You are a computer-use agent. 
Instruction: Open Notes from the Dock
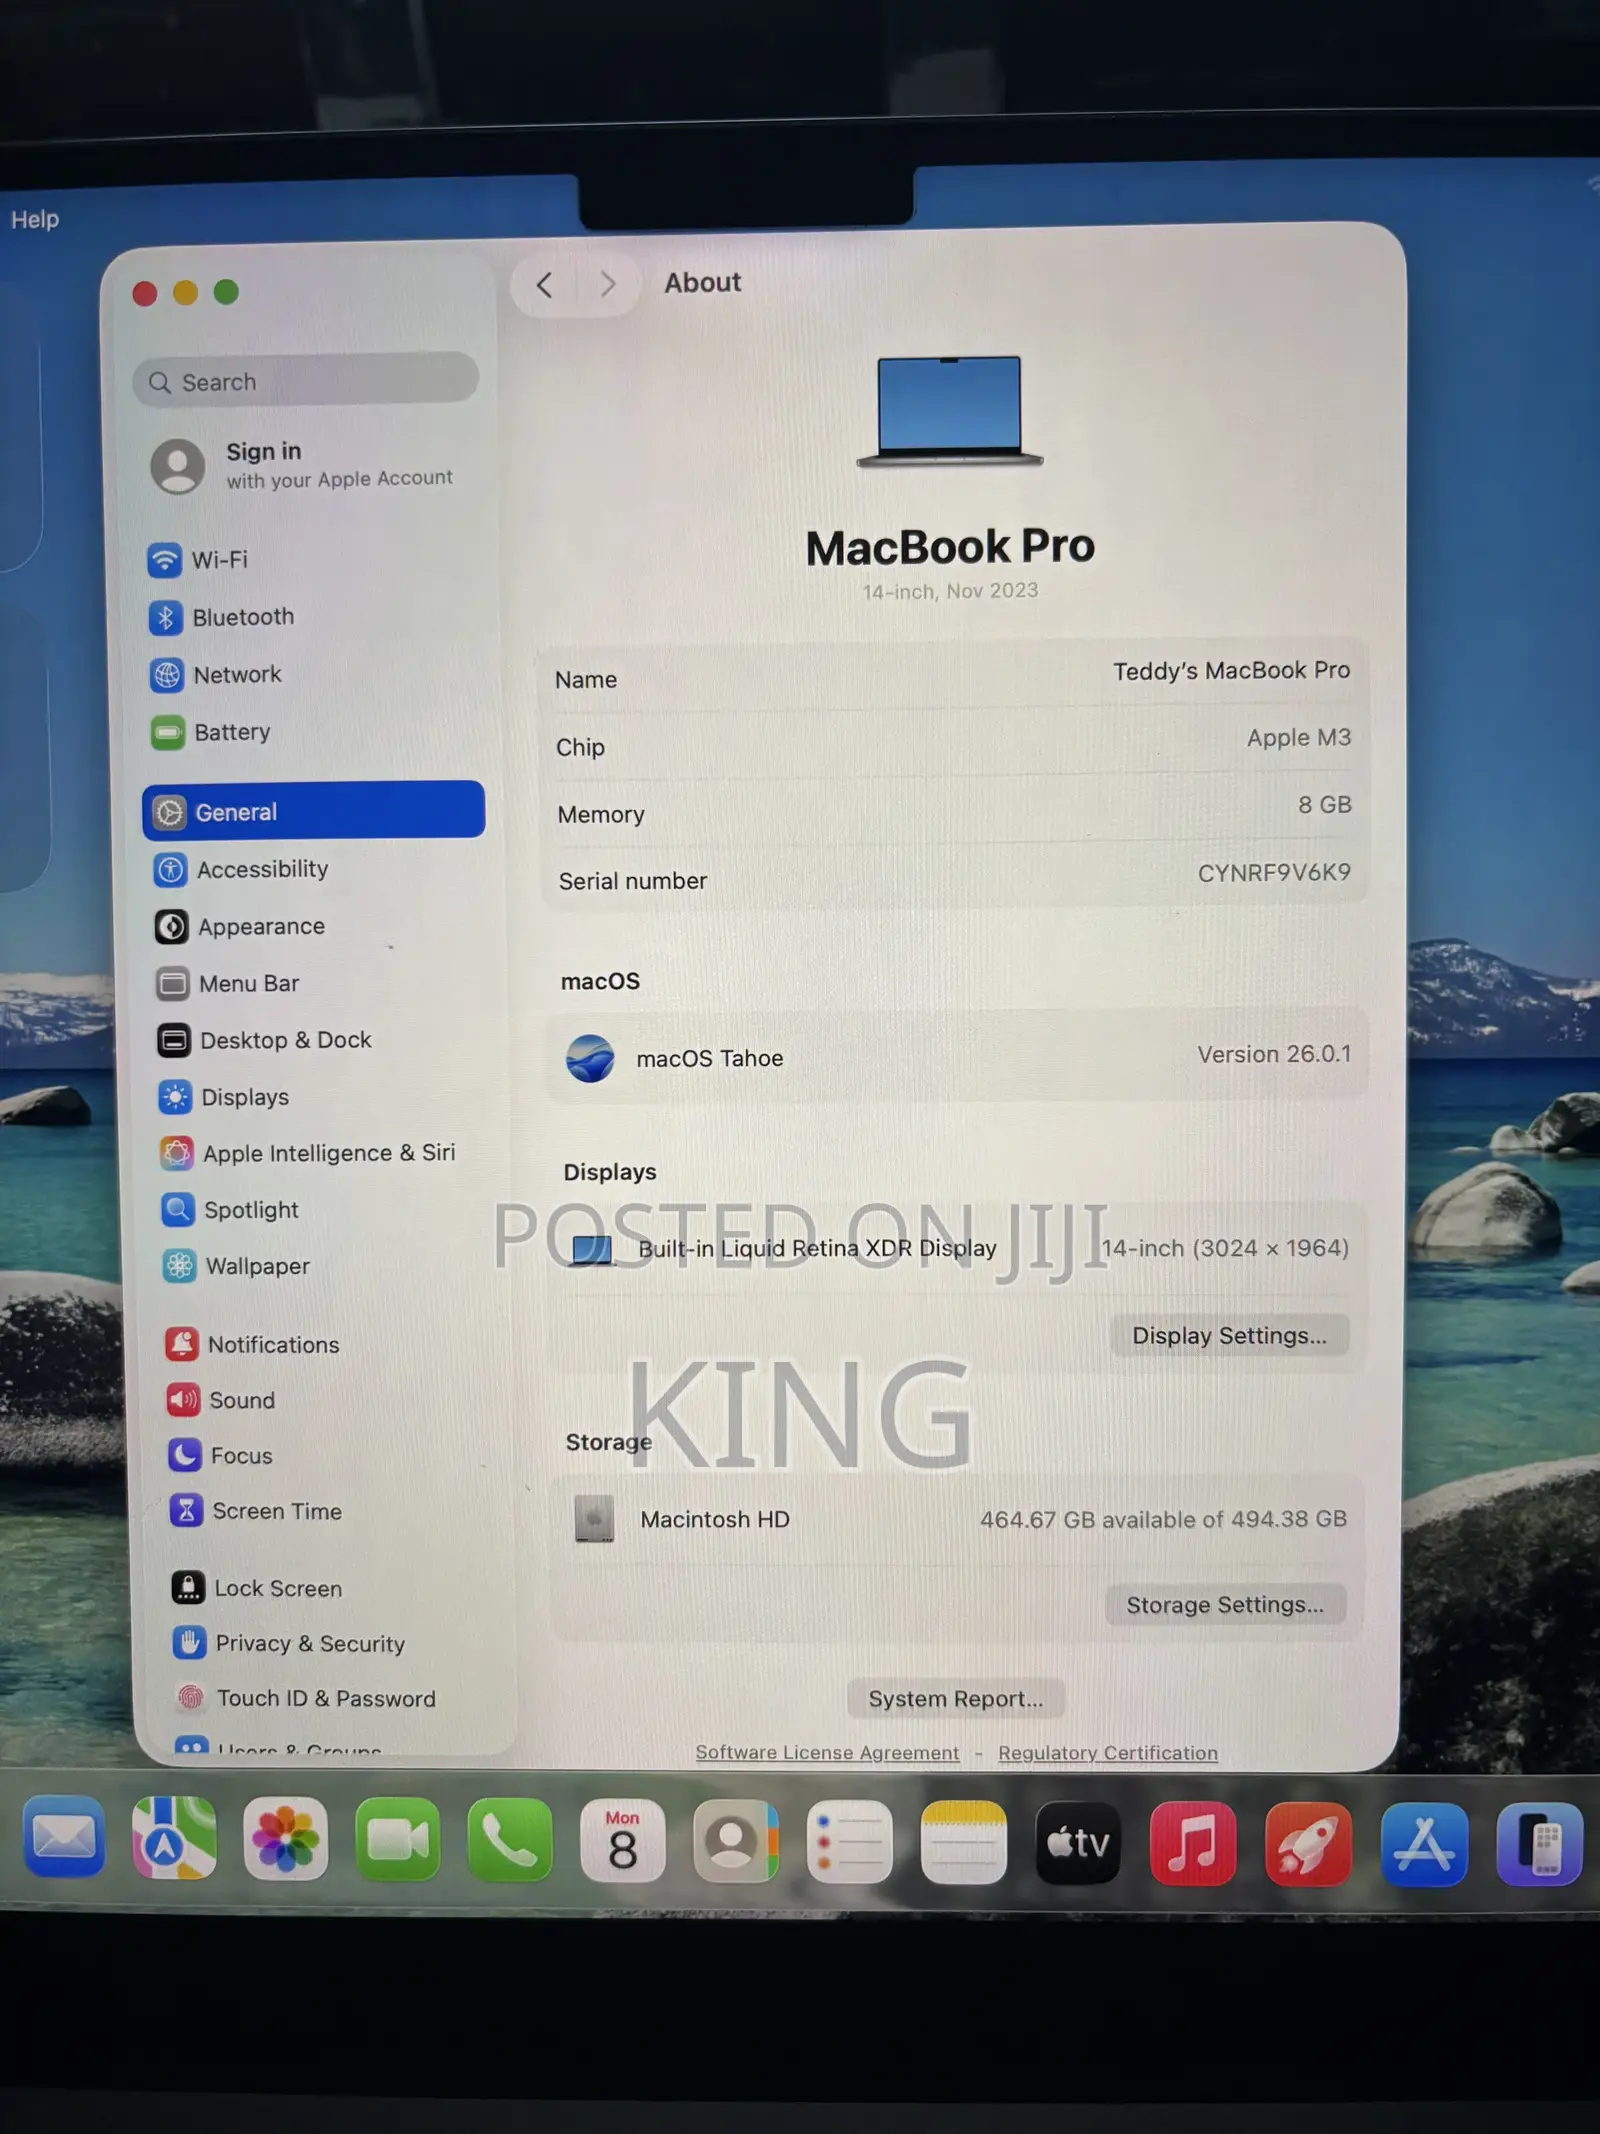pyautogui.click(x=964, y=1842)
